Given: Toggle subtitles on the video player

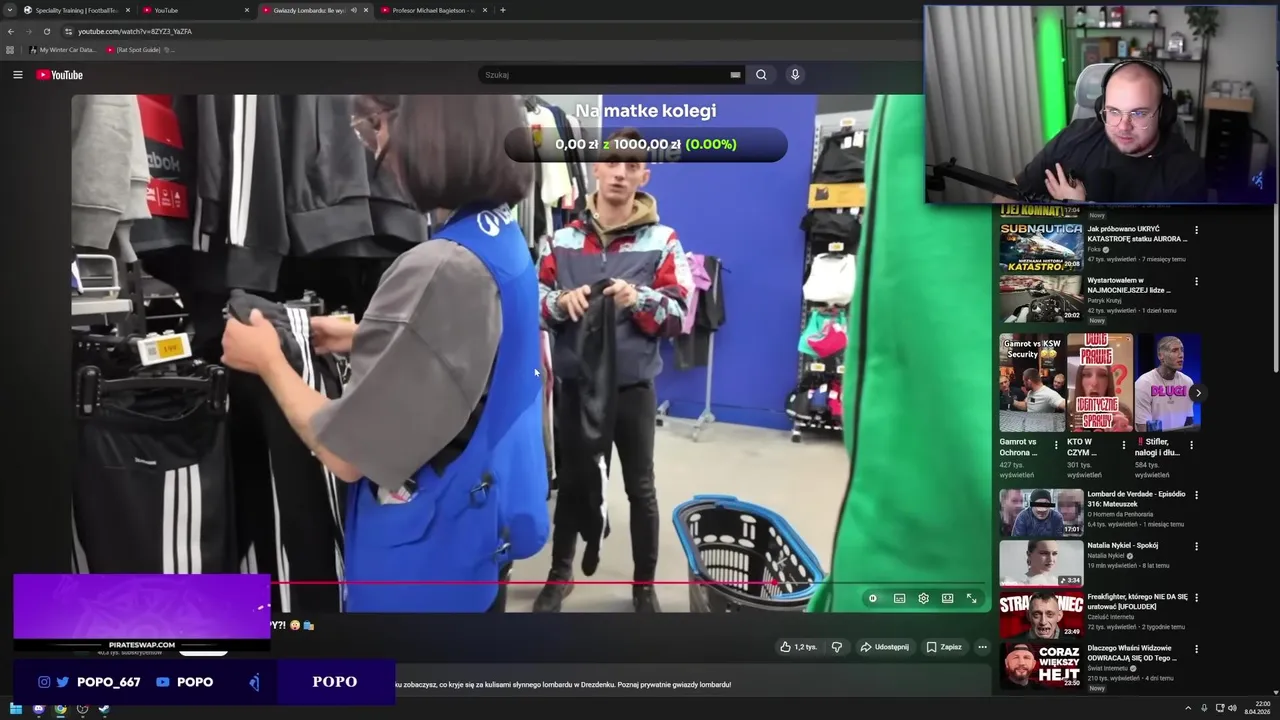Looking at the screenshot, I should 899,598.
